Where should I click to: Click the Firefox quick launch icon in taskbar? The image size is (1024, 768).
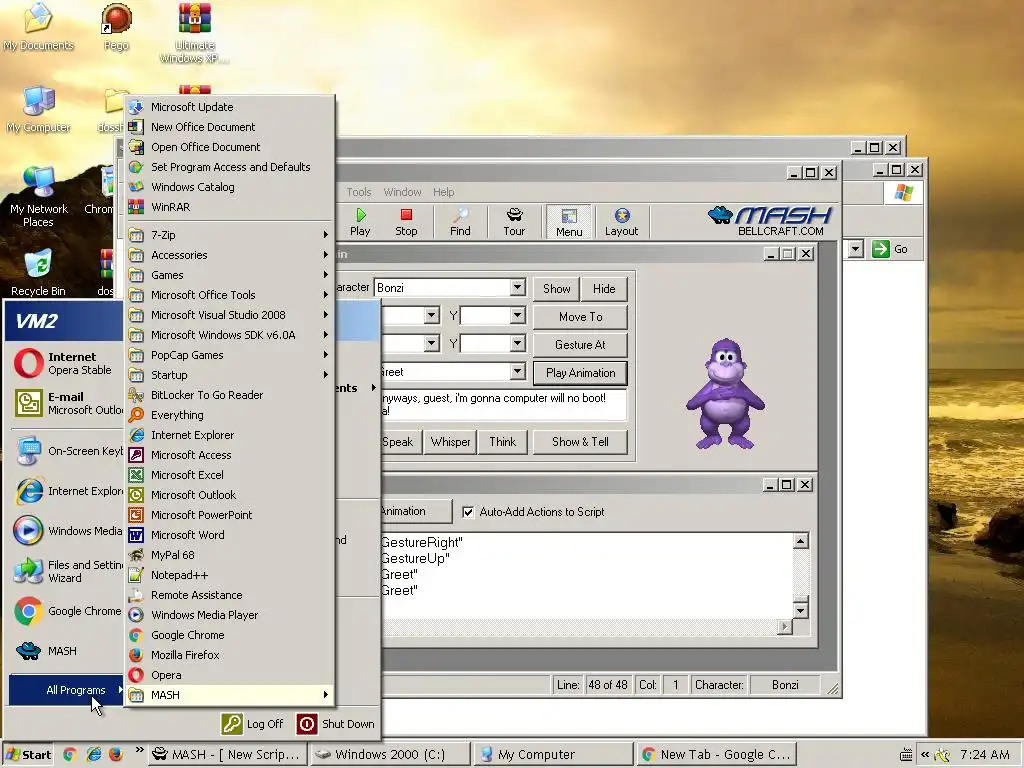(116, 754)
